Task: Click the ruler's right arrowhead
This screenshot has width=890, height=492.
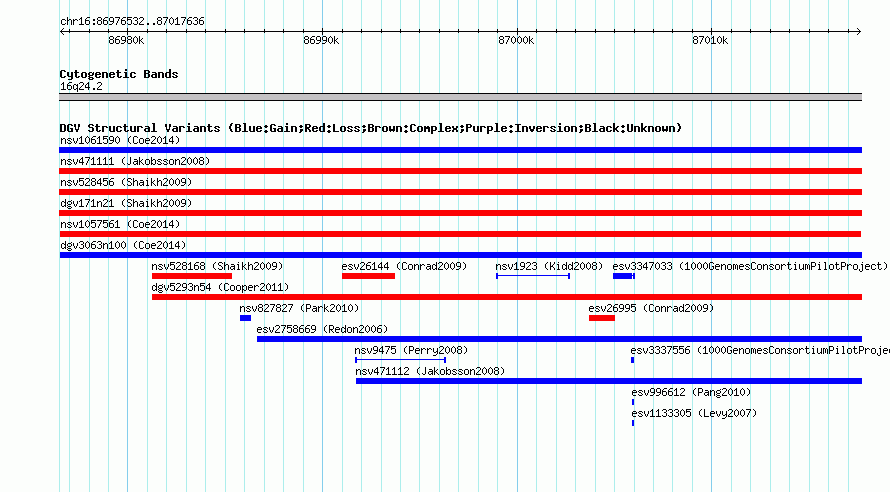Action: [858, 31]
